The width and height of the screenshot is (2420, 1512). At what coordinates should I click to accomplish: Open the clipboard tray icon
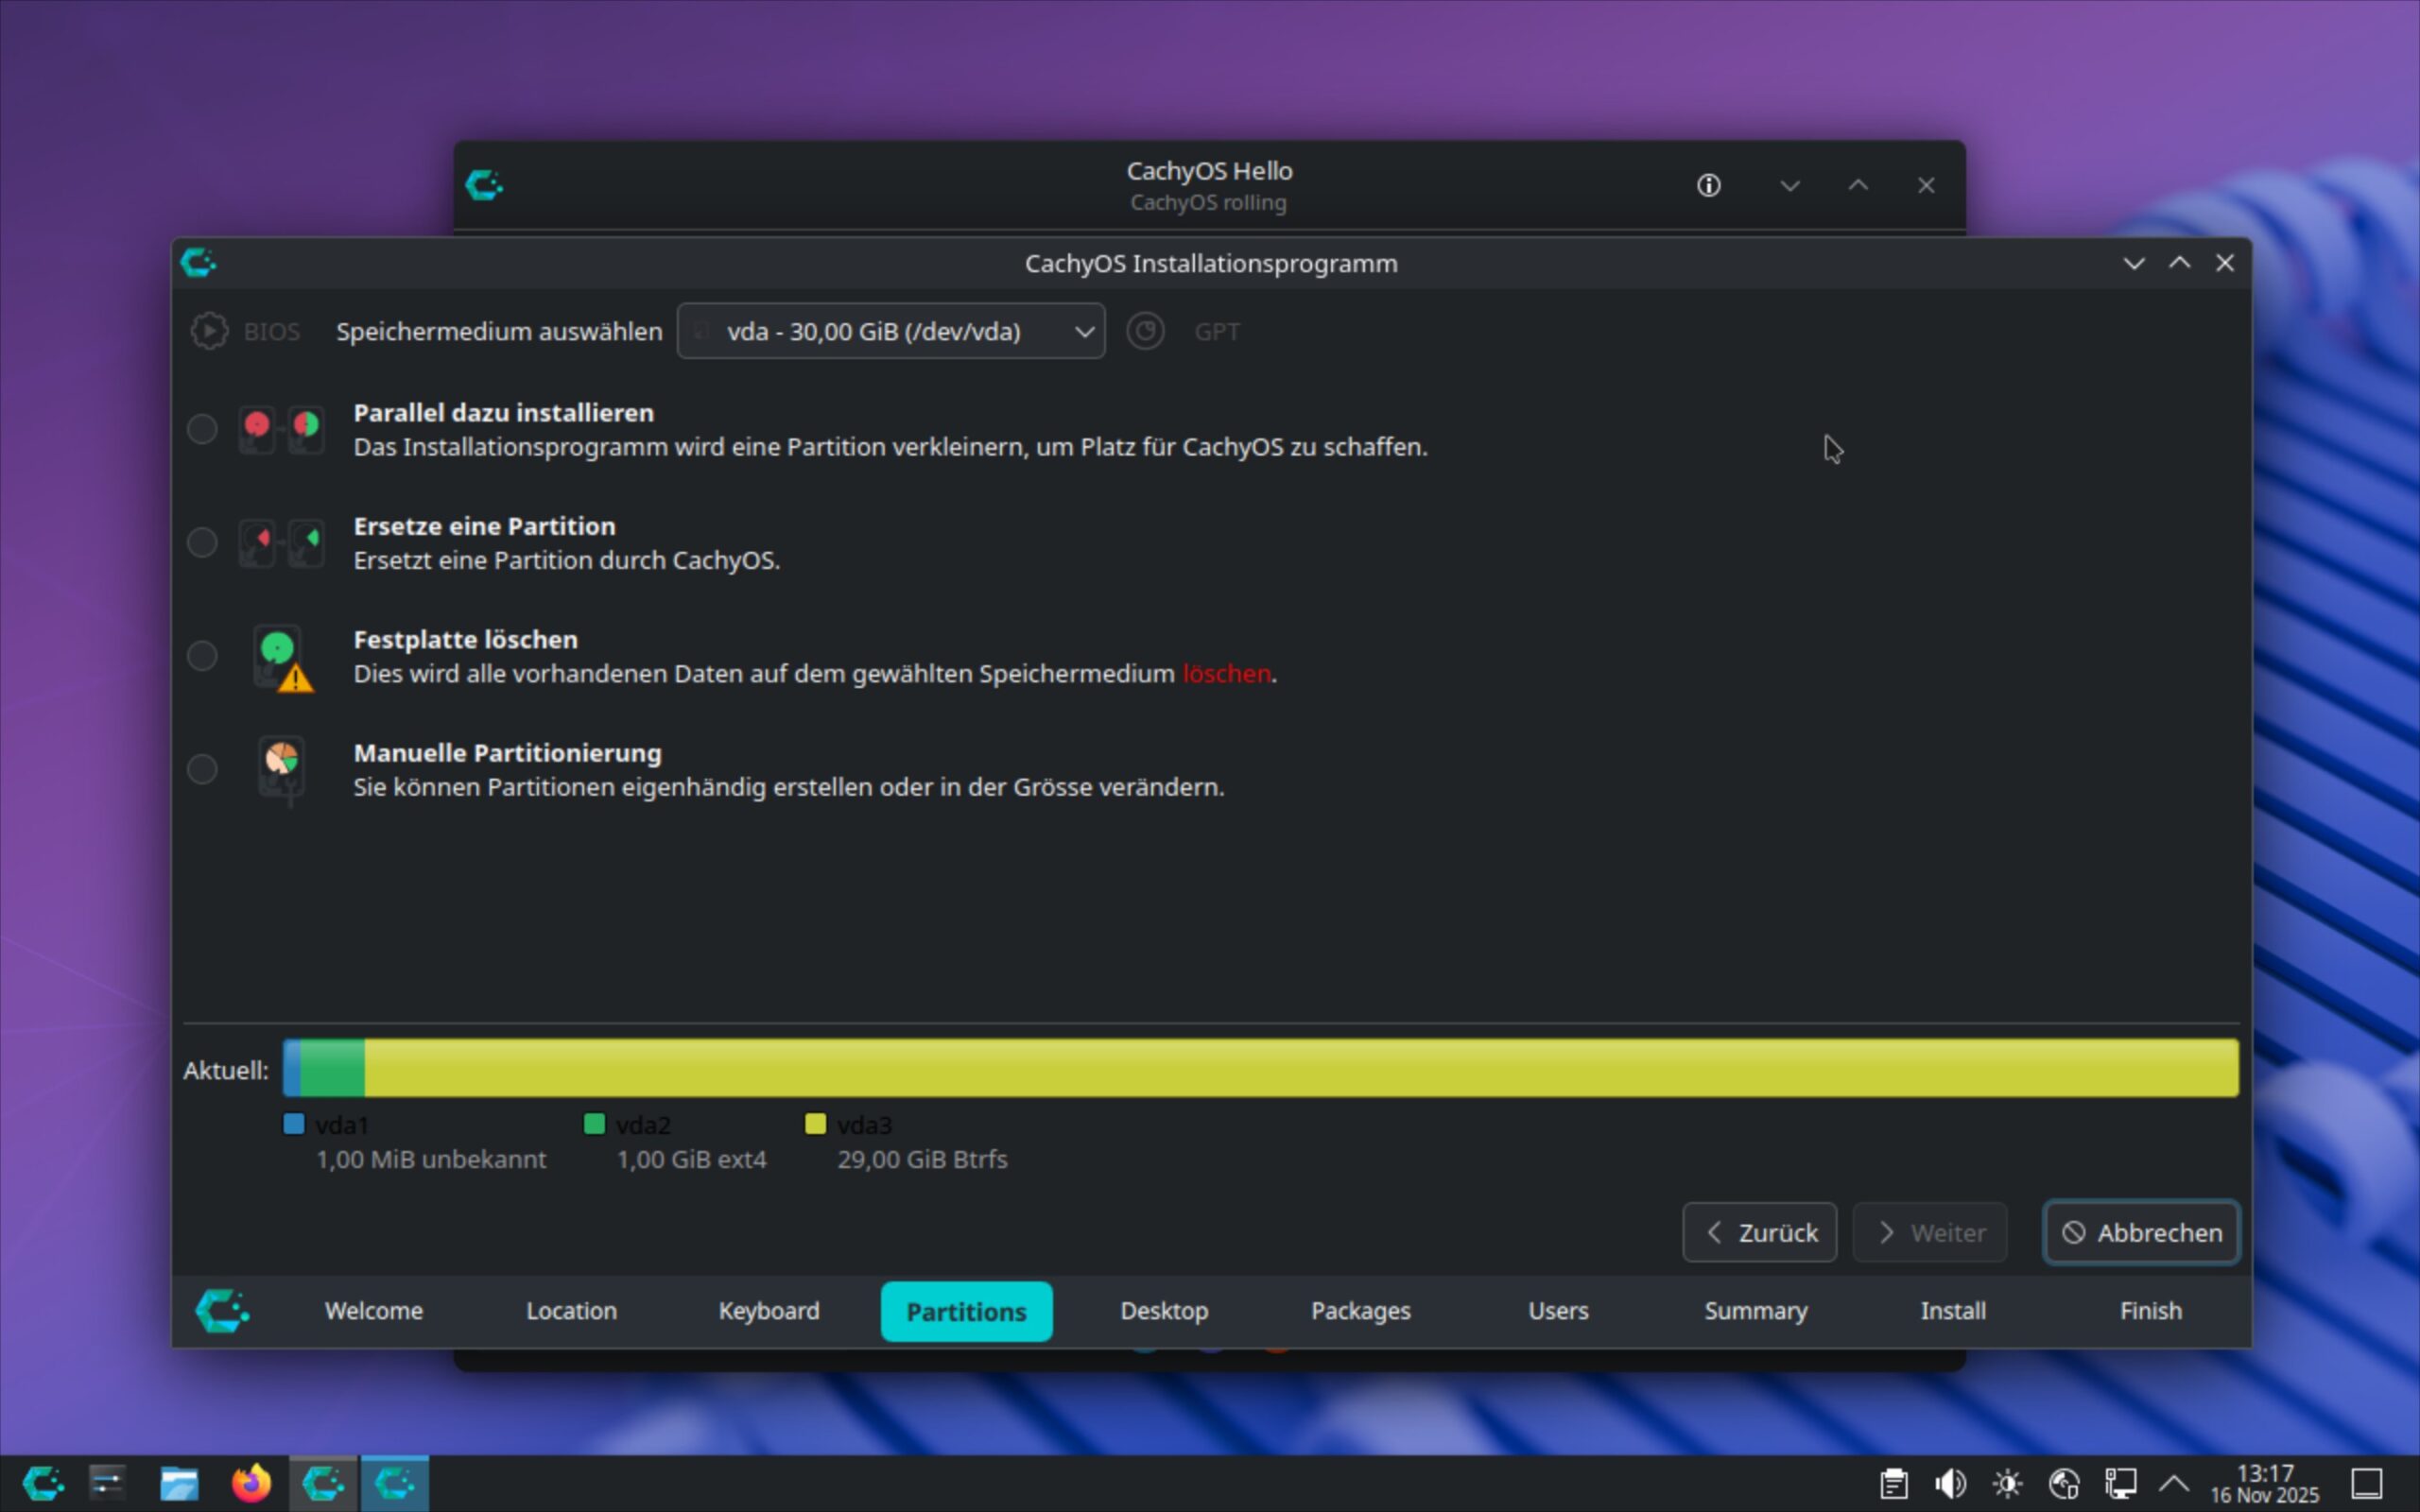tap(1893, 1483)
